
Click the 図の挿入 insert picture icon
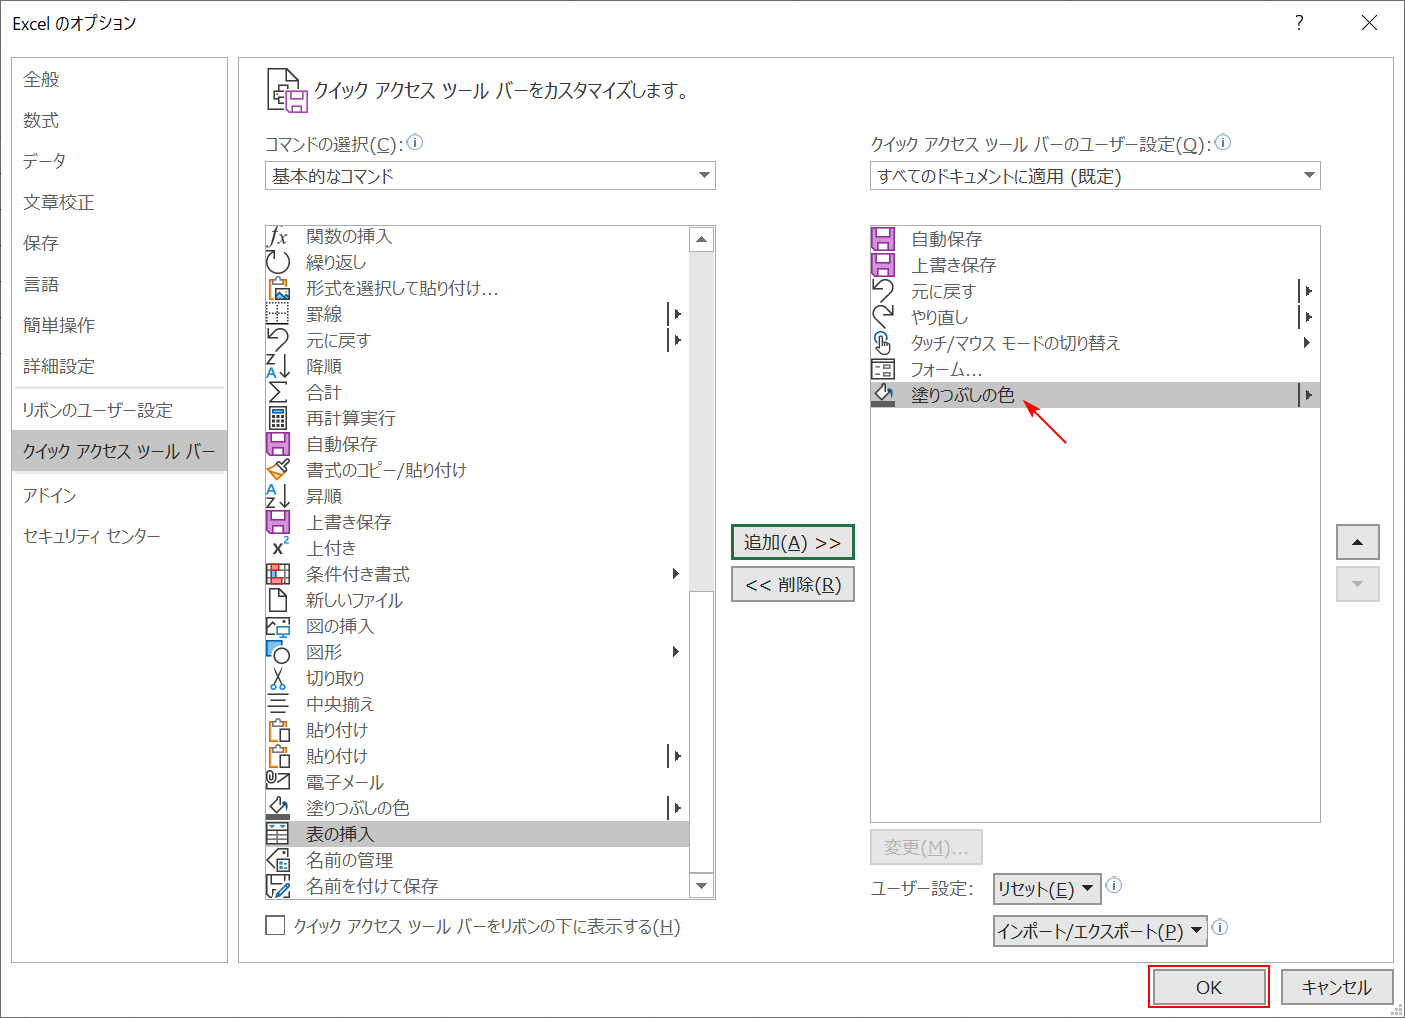click(278, 625)
